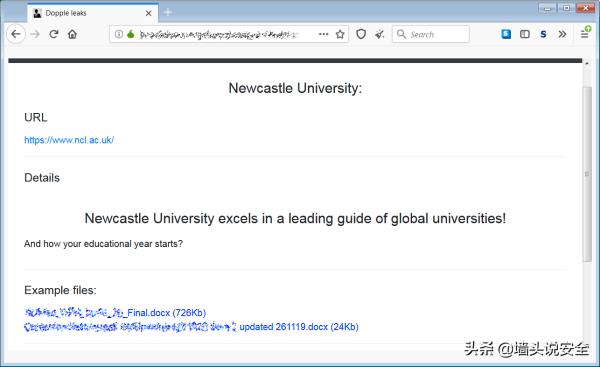This screenshot has width=600, height=367.
Task: Open page actions three-dots menu
Action: (x=323, y=34)
